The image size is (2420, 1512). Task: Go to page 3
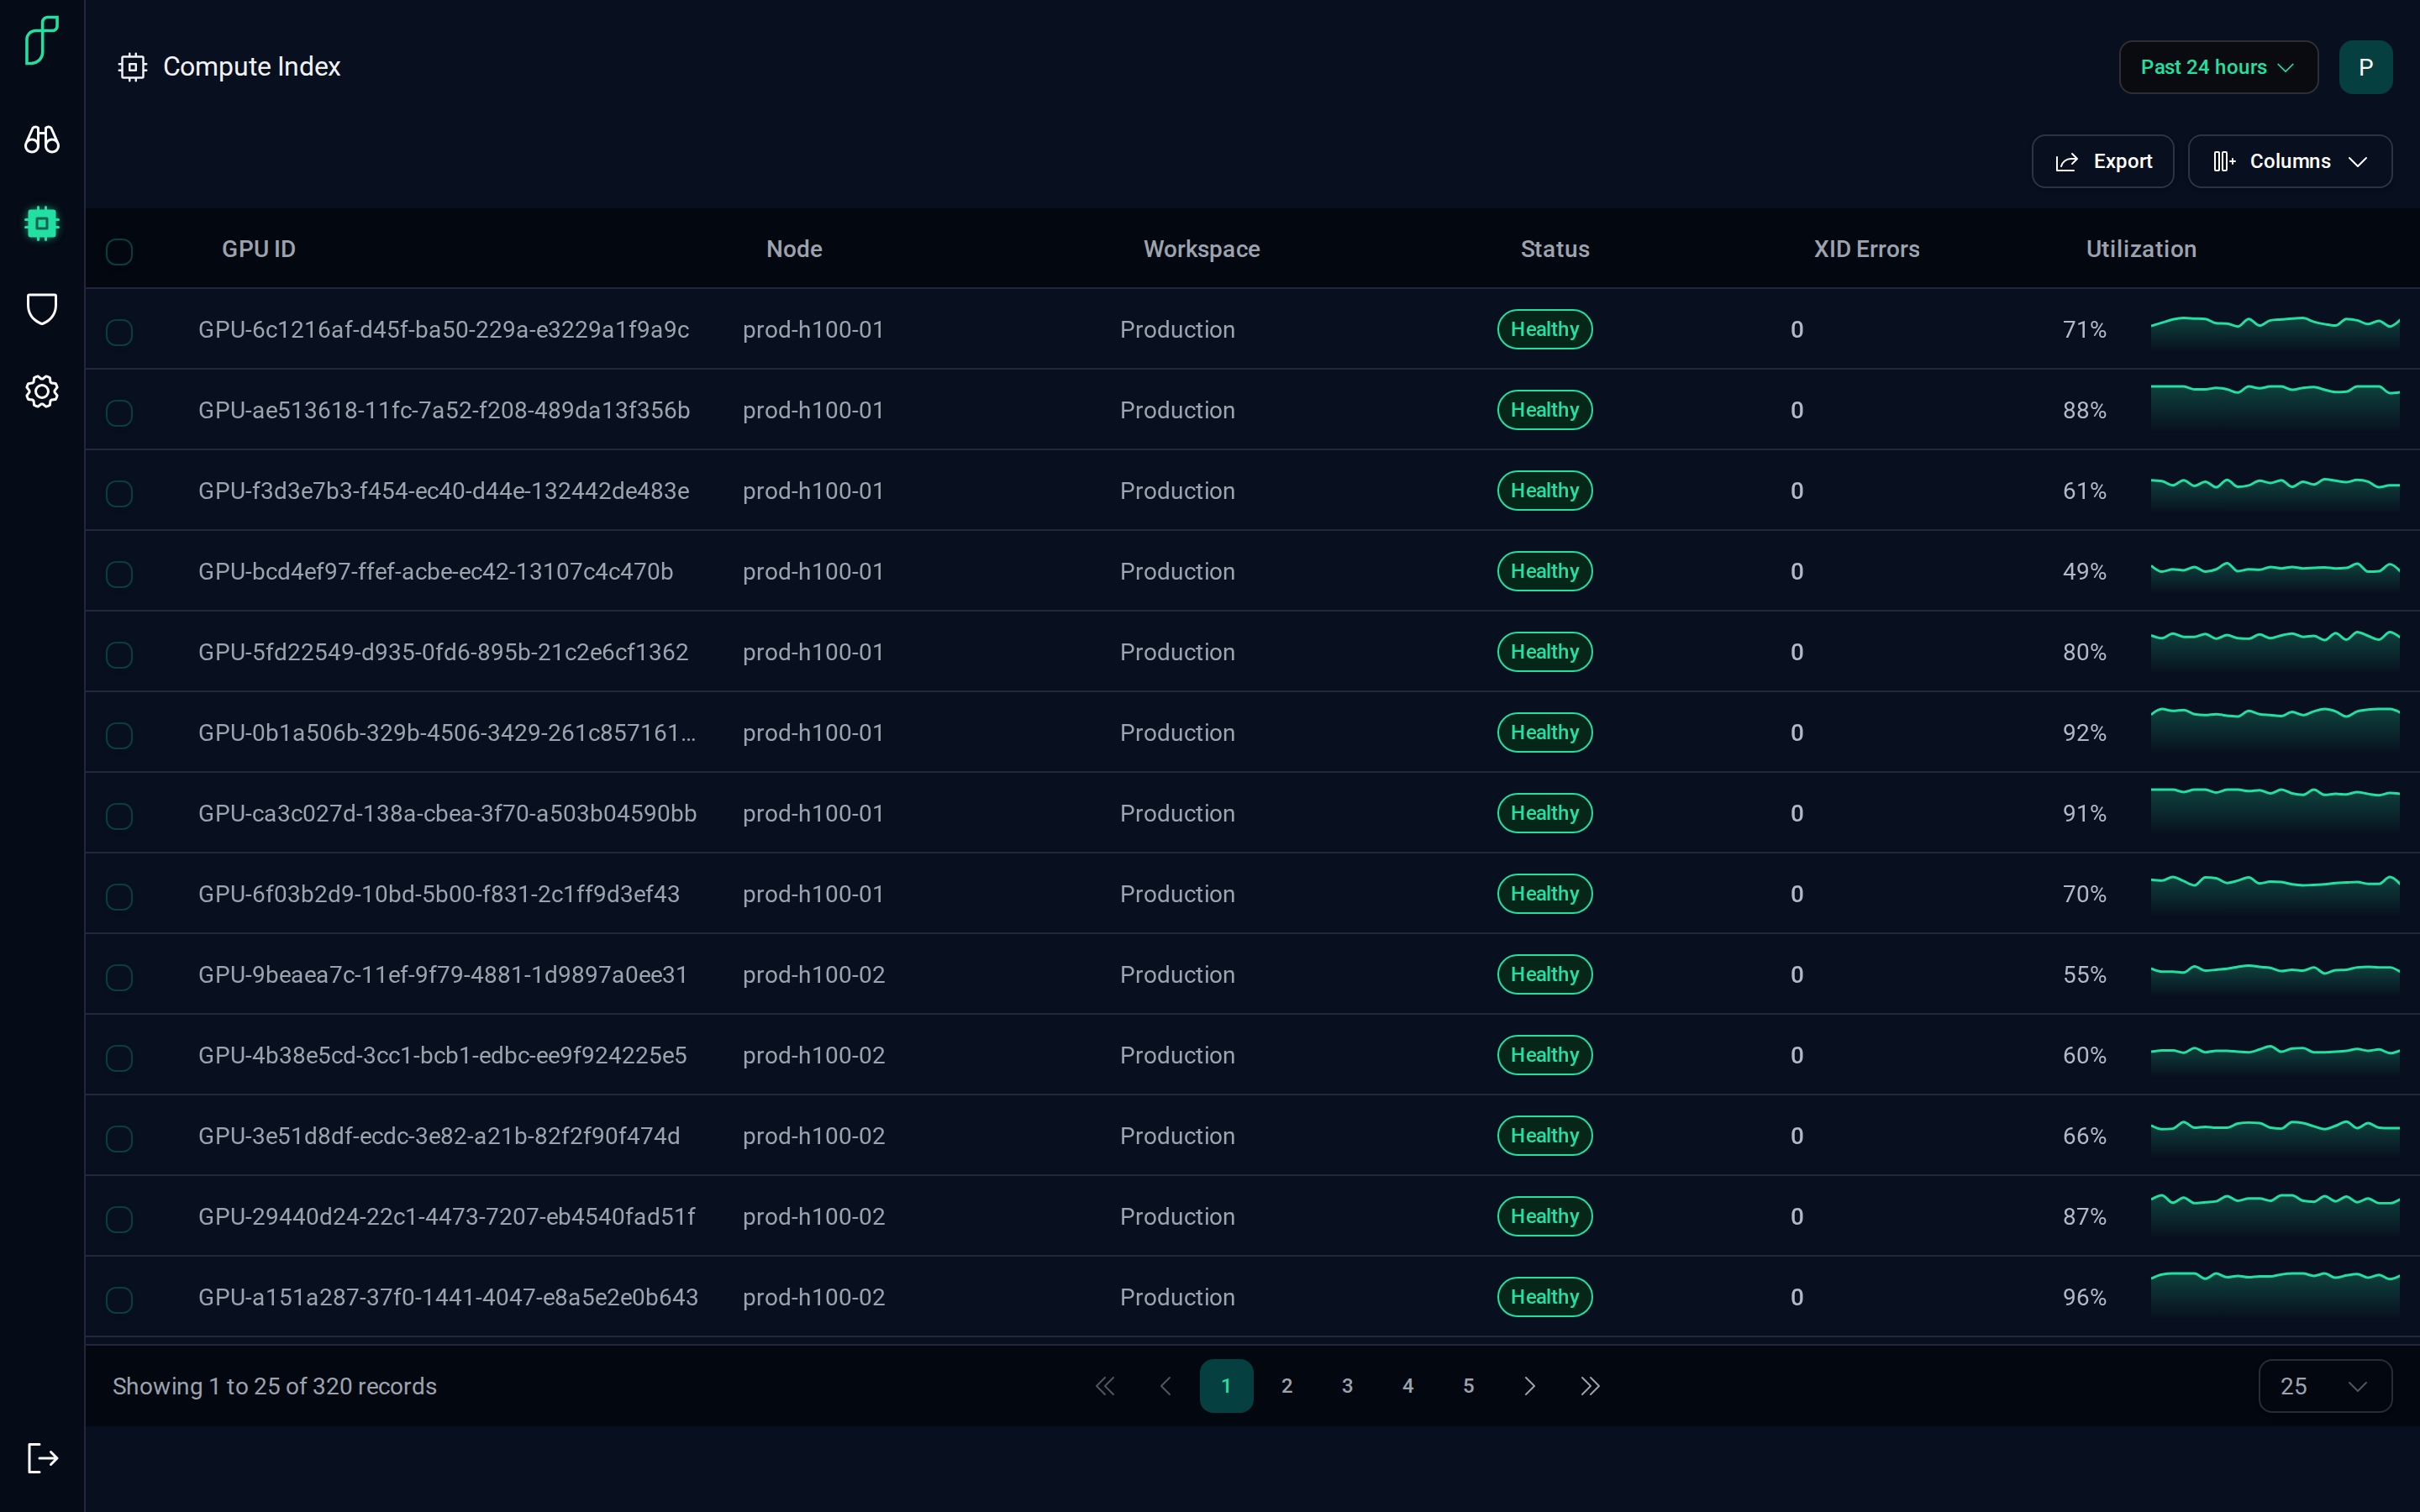1347,1386
